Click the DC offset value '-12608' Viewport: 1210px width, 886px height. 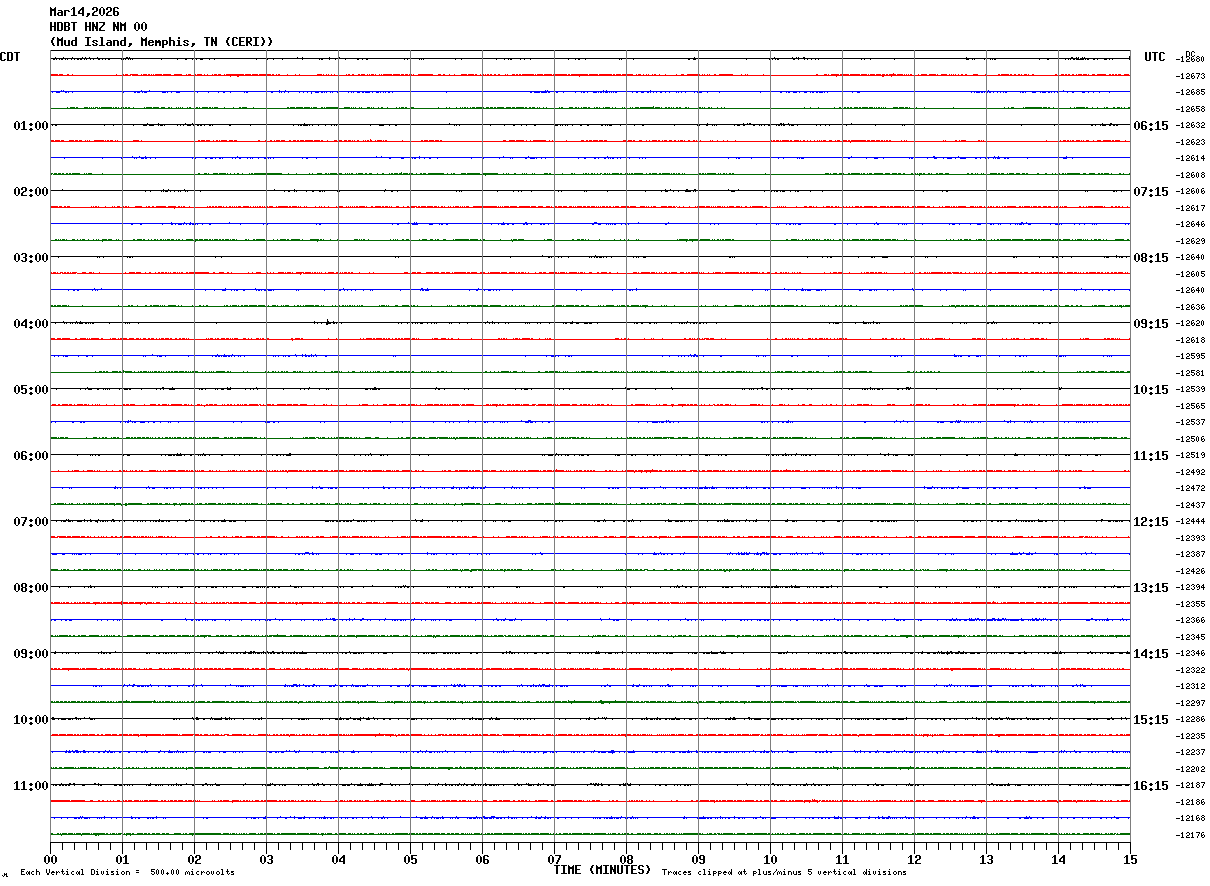coord(1190,175)
